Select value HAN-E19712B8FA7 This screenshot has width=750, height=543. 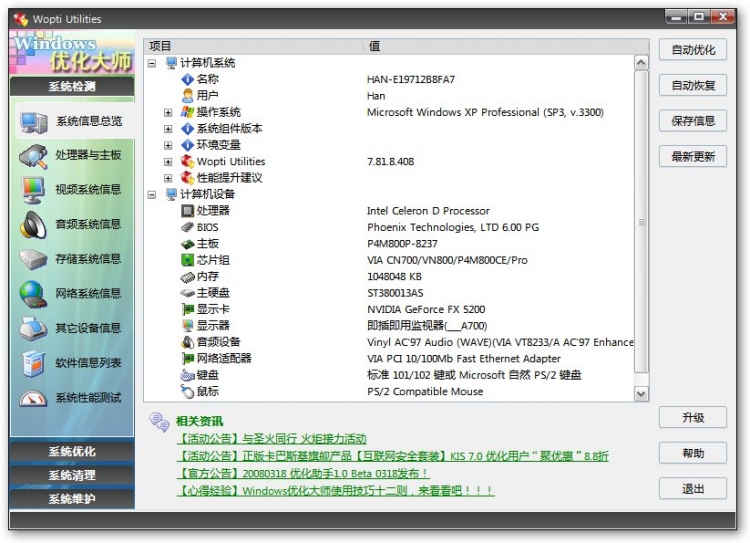click(411, 79)
